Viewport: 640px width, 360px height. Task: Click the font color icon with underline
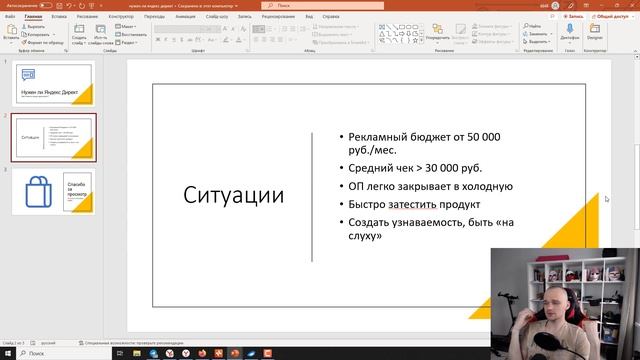tap(239, 40)
